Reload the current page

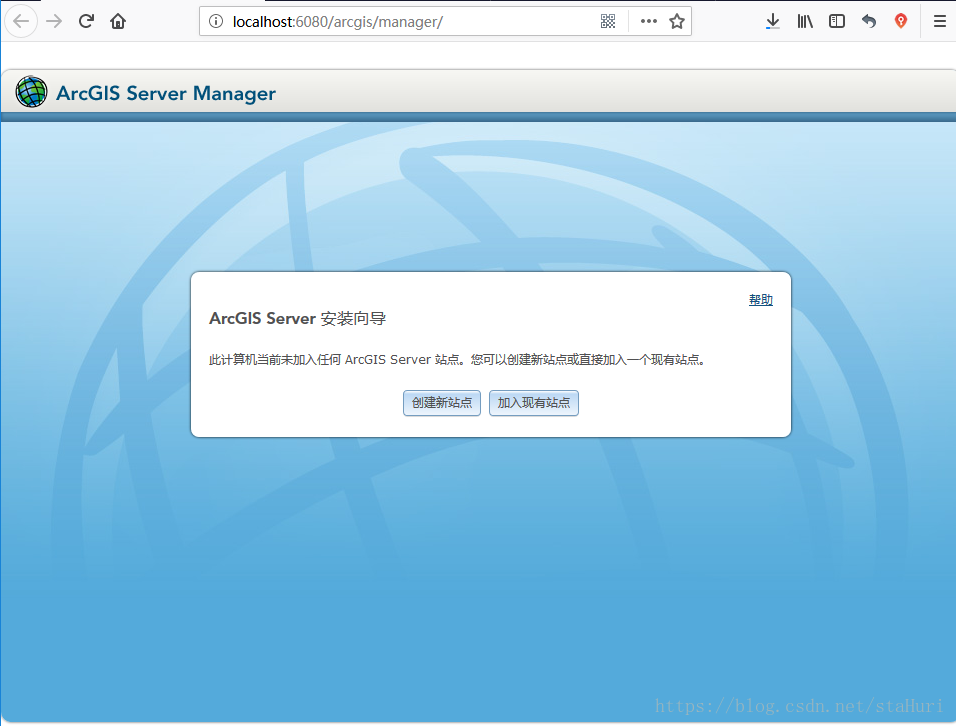pos(86,21)
